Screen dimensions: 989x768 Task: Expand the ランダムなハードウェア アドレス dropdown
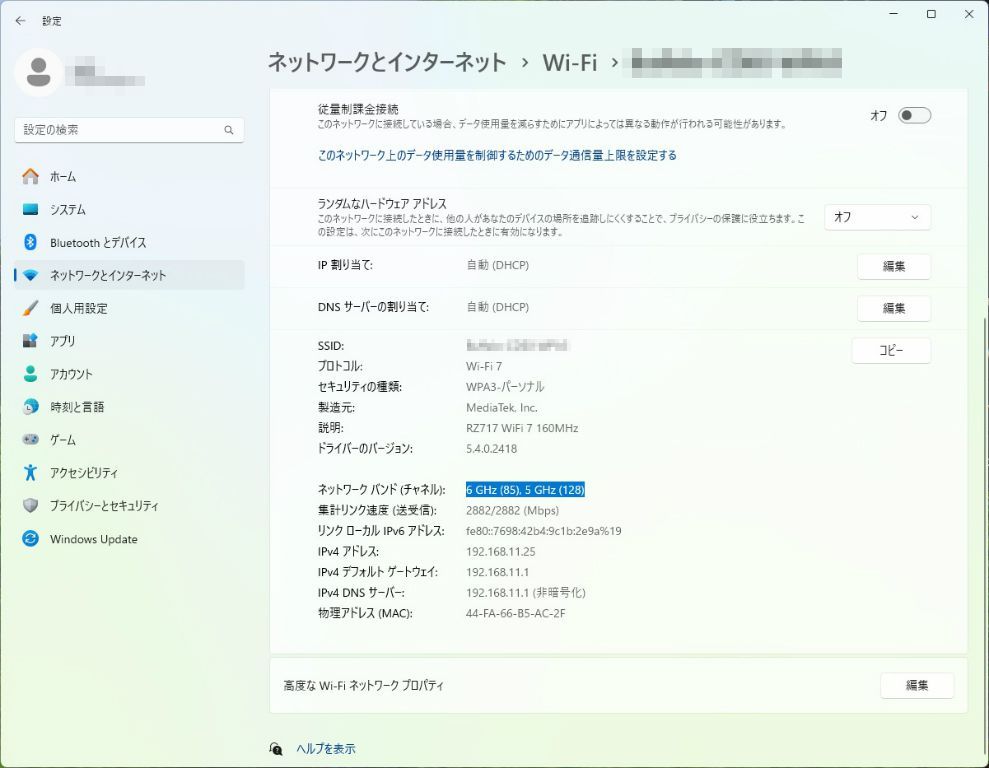point(877,217)
